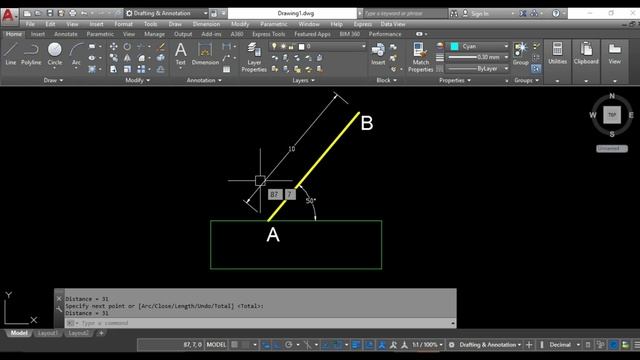640x360 pixels.
Task: Click the Copy tool in Modify panel
Action: point(113,58)
